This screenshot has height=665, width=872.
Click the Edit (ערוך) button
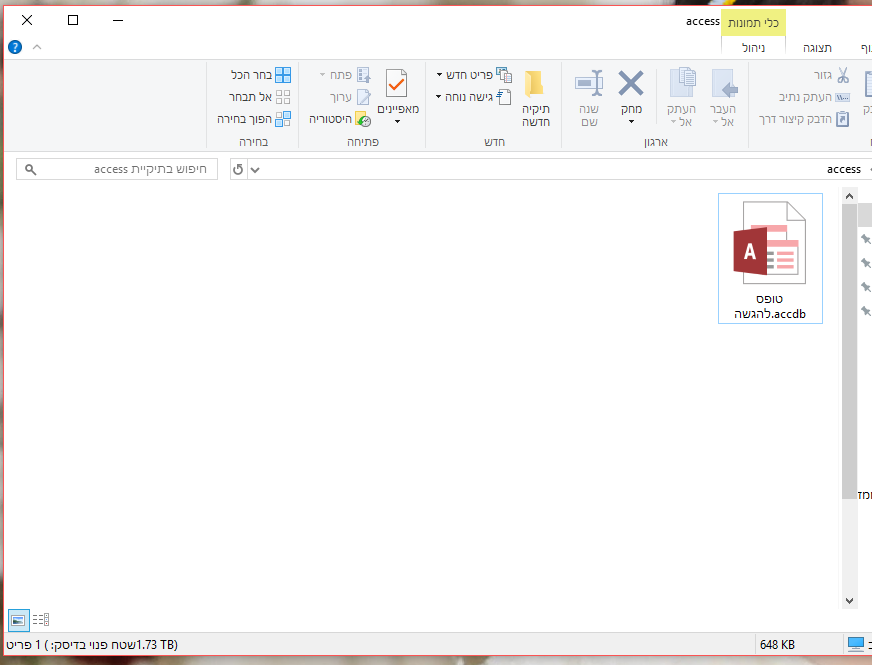point(350,97)
